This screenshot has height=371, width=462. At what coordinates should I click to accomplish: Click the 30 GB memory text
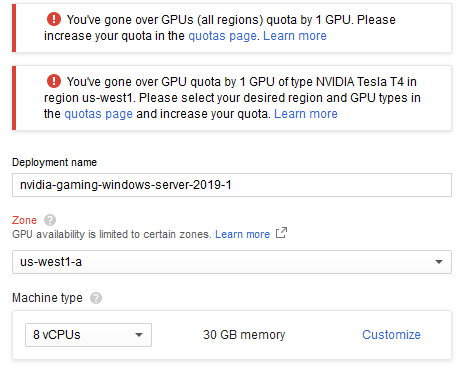244,334
